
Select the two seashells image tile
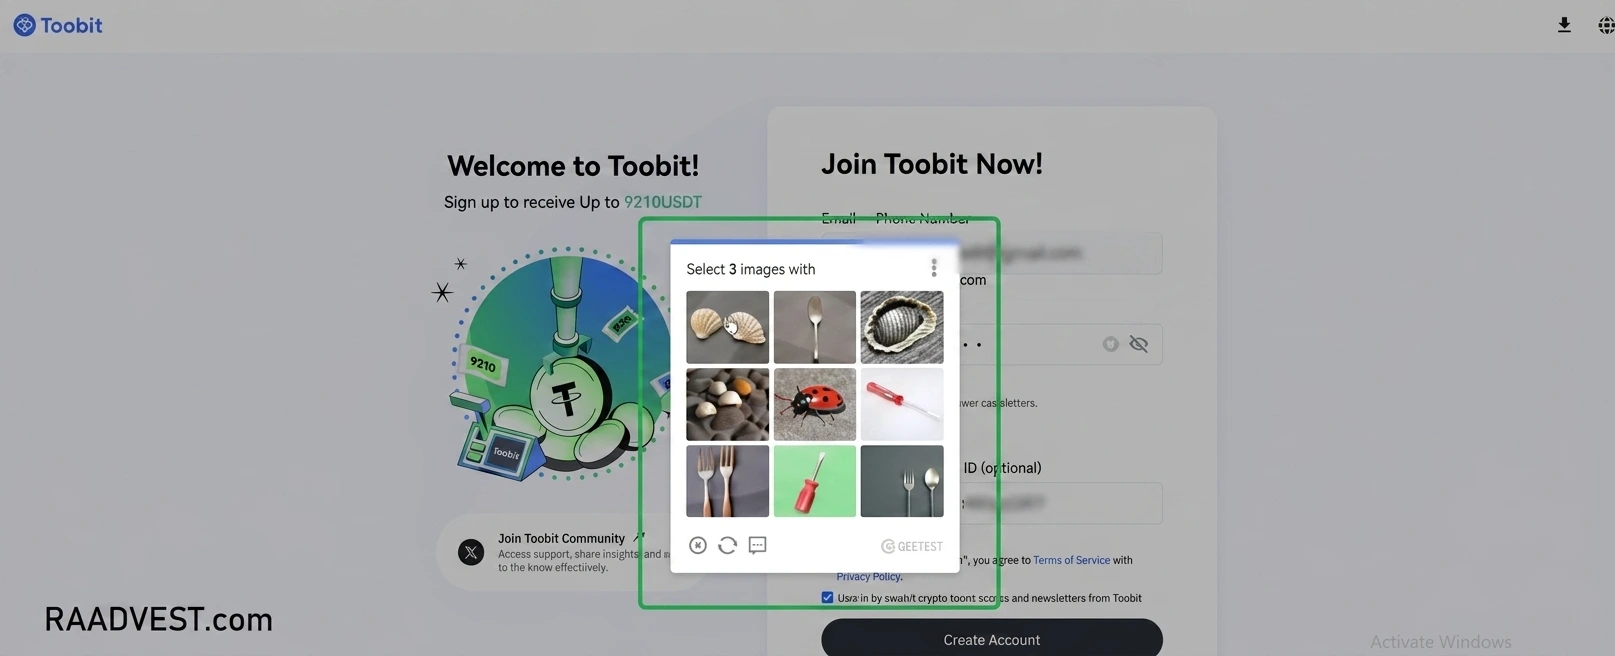point(728,327)
